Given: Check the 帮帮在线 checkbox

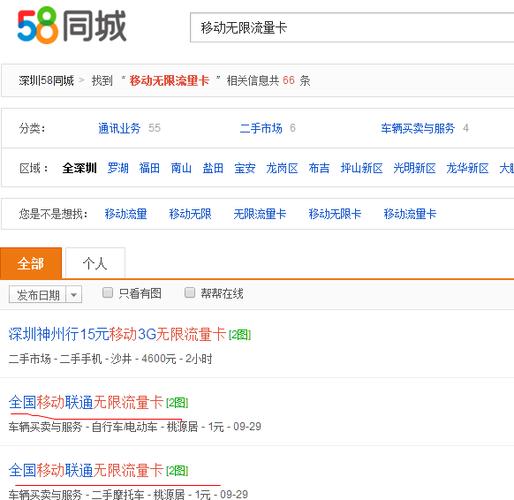Looking at the screenshot, I should point(190,293).
